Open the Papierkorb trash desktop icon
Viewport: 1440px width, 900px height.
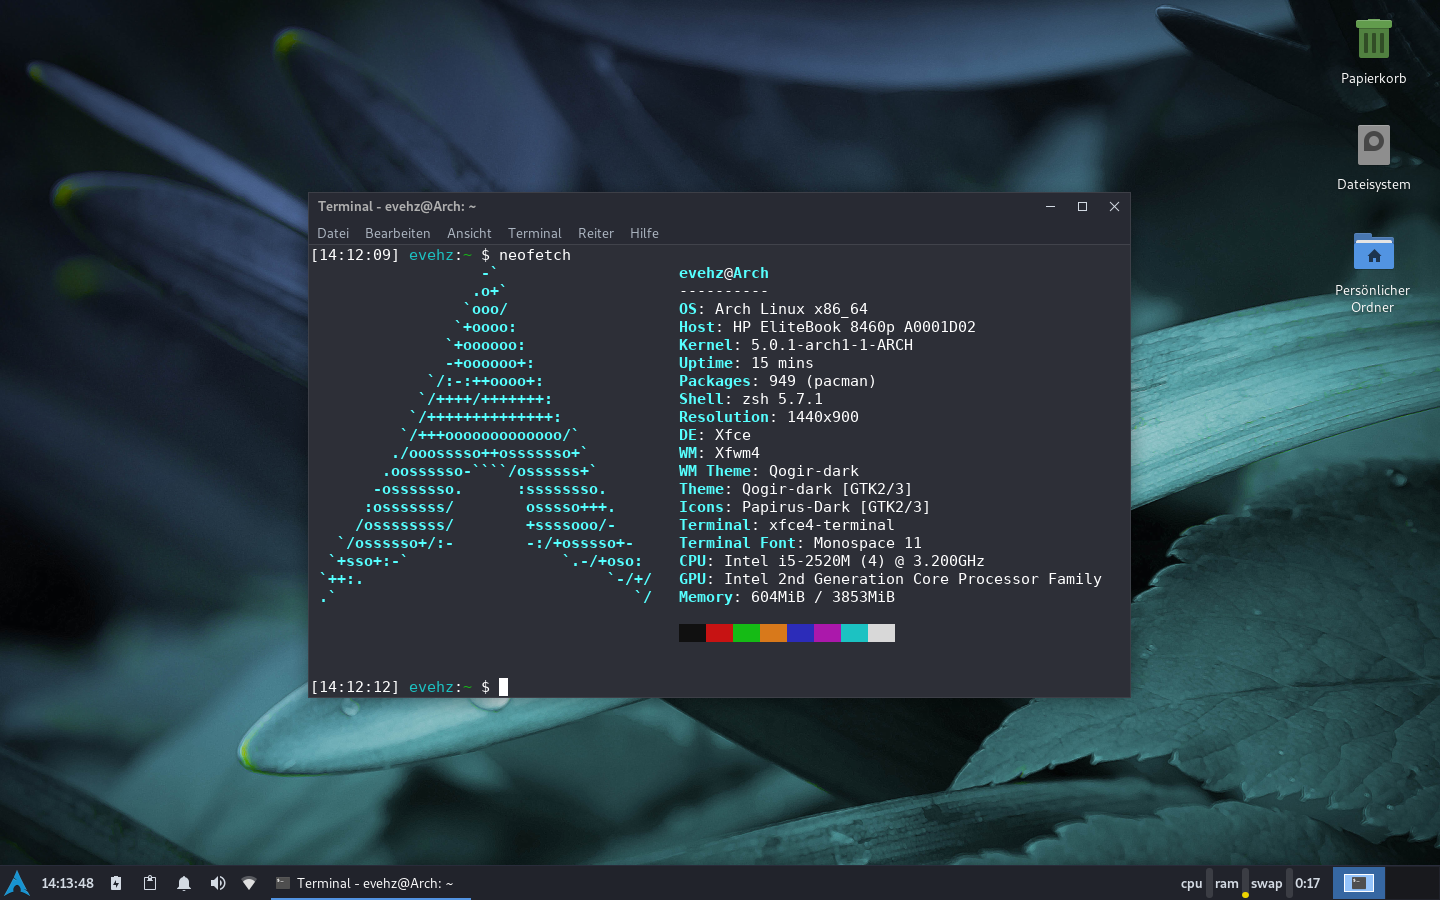tap(1373, 52)
